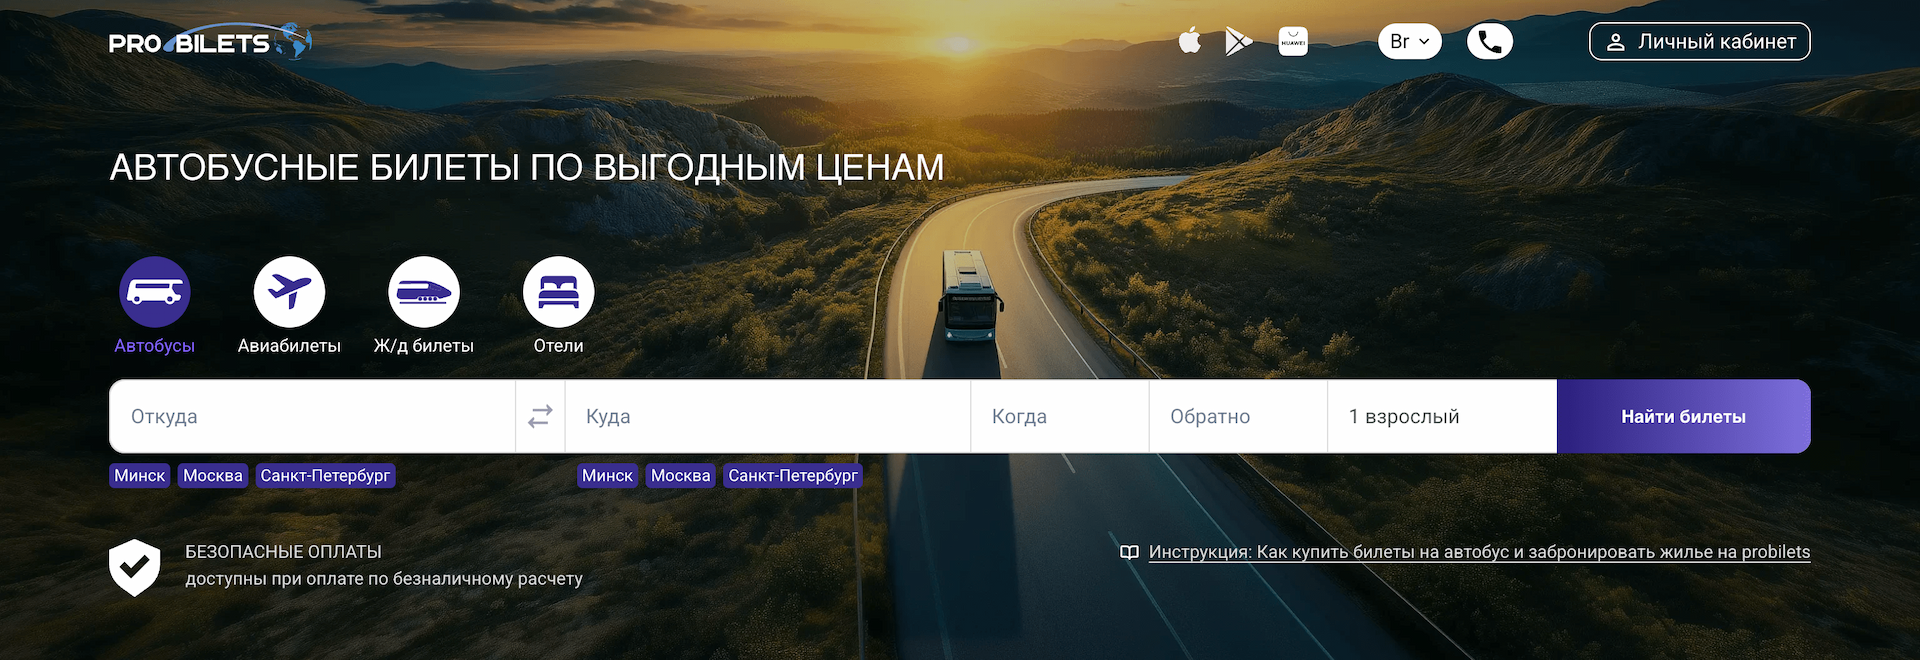Screen dimensions: 1920x660
Task: Focus the Куда destination field
Action: click(767, 416)
